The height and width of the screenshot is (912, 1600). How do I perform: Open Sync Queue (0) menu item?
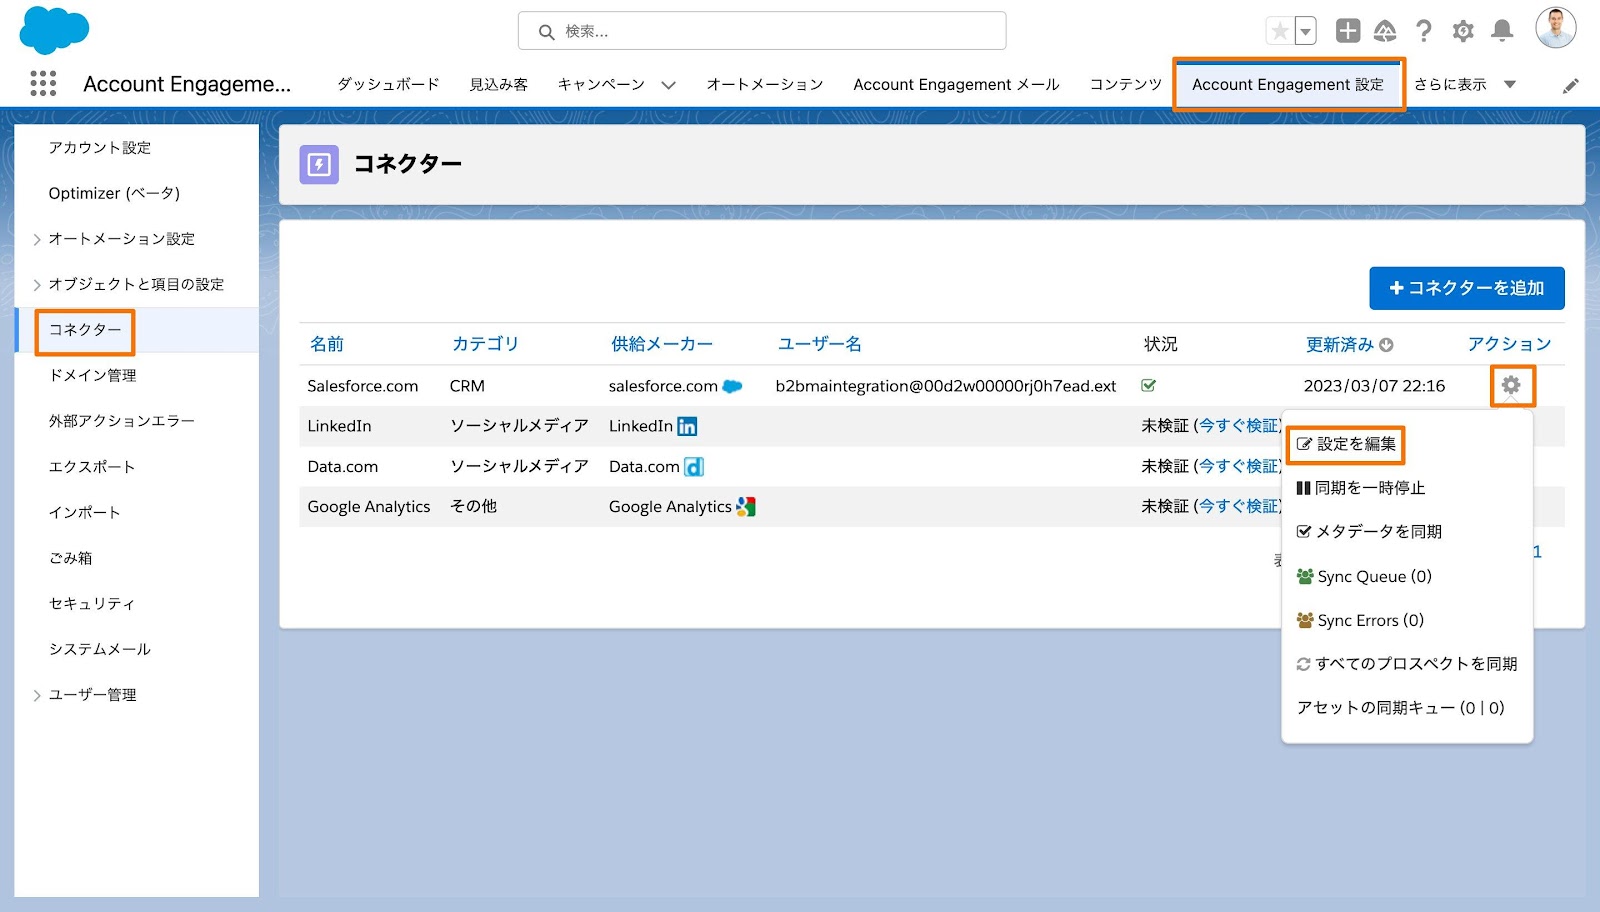click(x=1364, y=577)
